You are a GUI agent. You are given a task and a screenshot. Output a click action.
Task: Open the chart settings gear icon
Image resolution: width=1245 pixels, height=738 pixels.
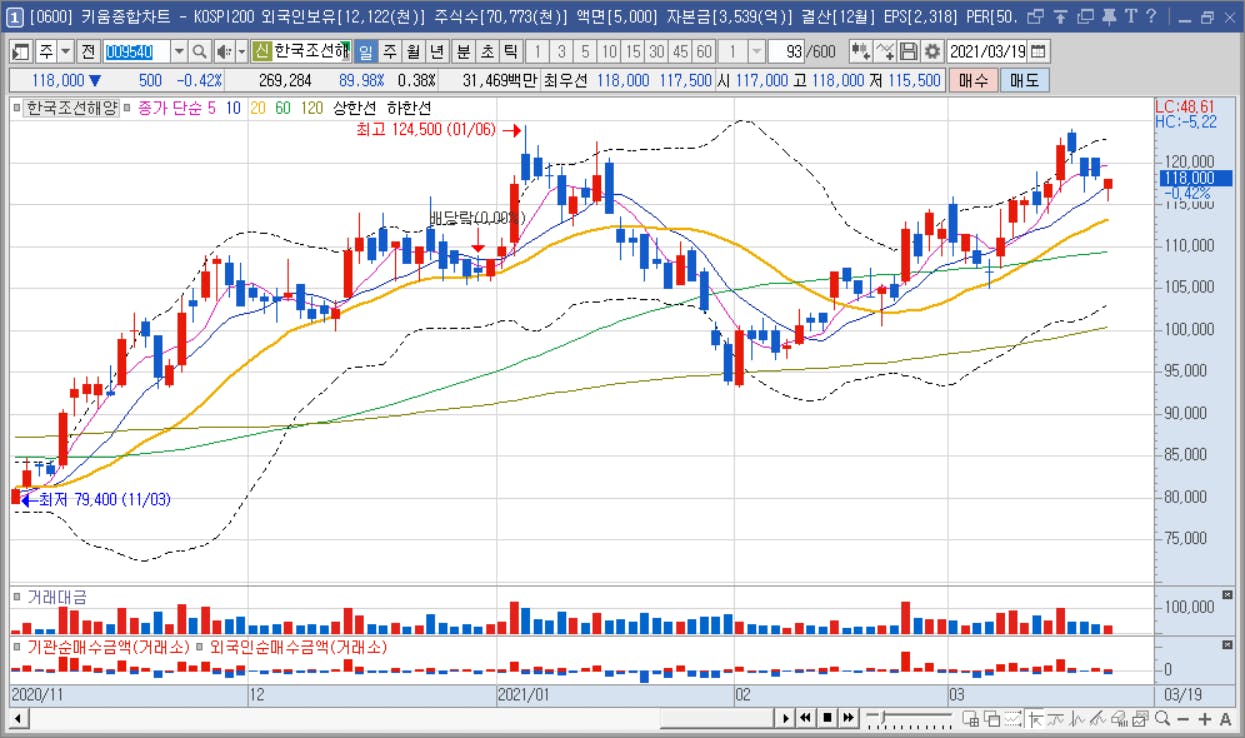point(932,52)
